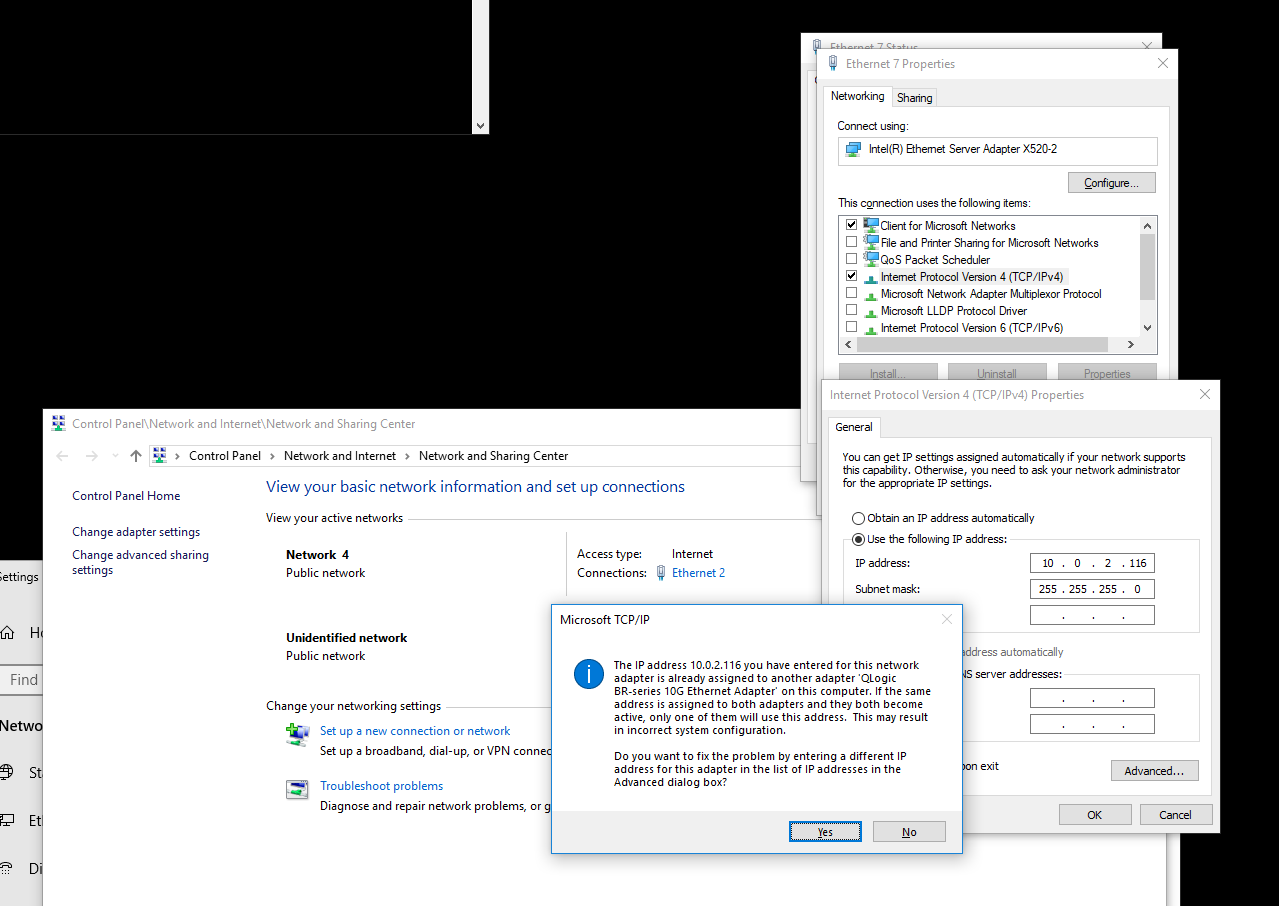This screenshot has height=906, width=1279.
Task: Click the Client for Microsoft Networks icon
Action: [871, 225]
